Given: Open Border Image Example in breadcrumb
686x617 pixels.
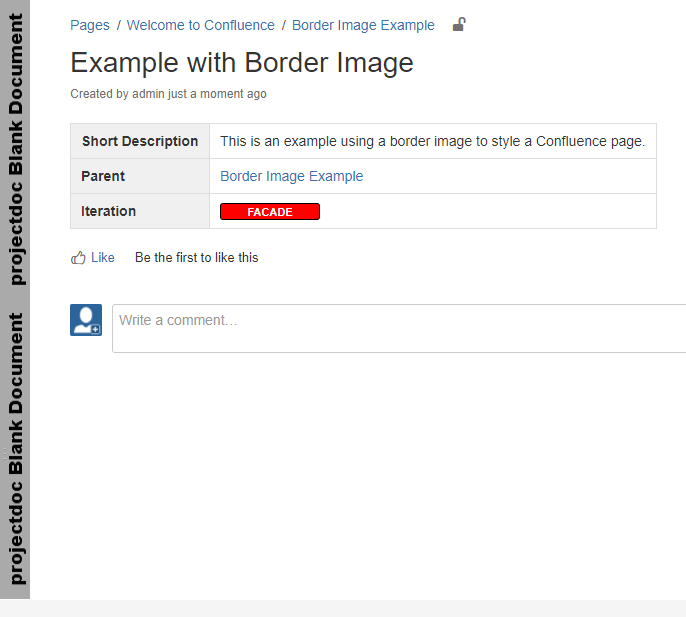Looking at the screenshot, I should [363, 25].
